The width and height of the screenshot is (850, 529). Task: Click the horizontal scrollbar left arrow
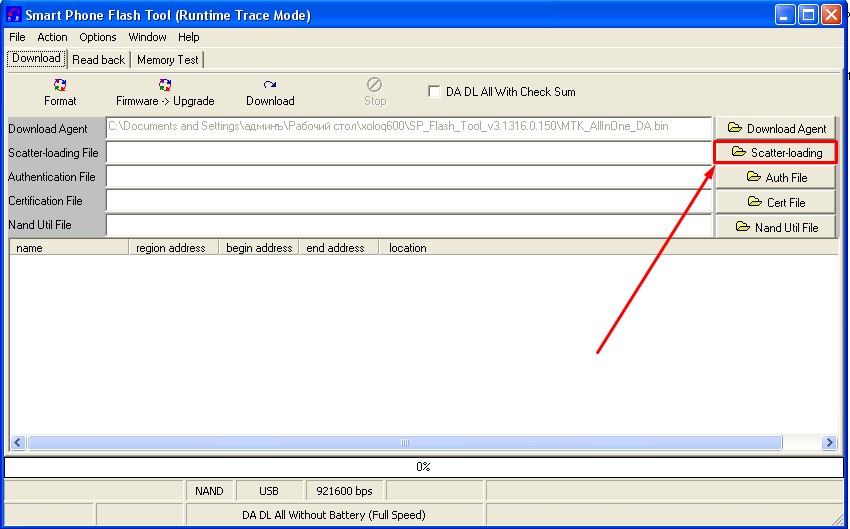tap(18, 442)
